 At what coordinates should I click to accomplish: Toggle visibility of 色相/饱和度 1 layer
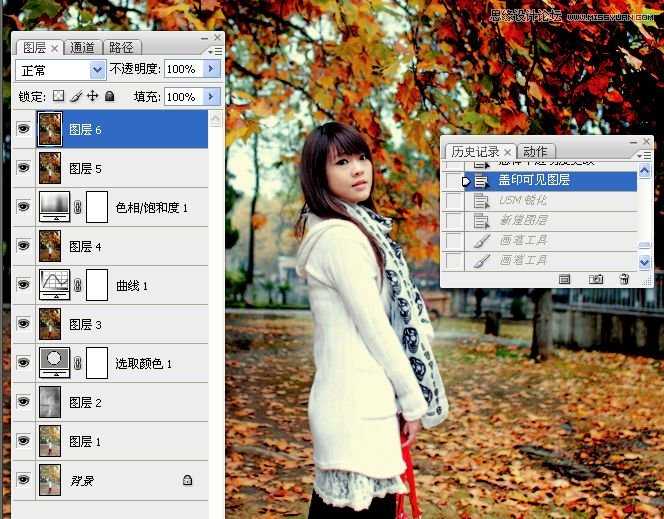(x=24, y=206)
